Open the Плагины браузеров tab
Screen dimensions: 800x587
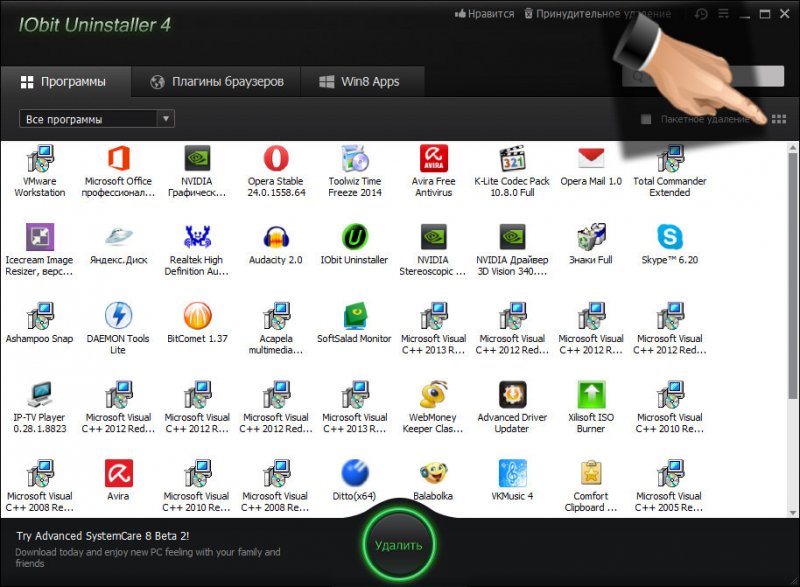[216, 82]
